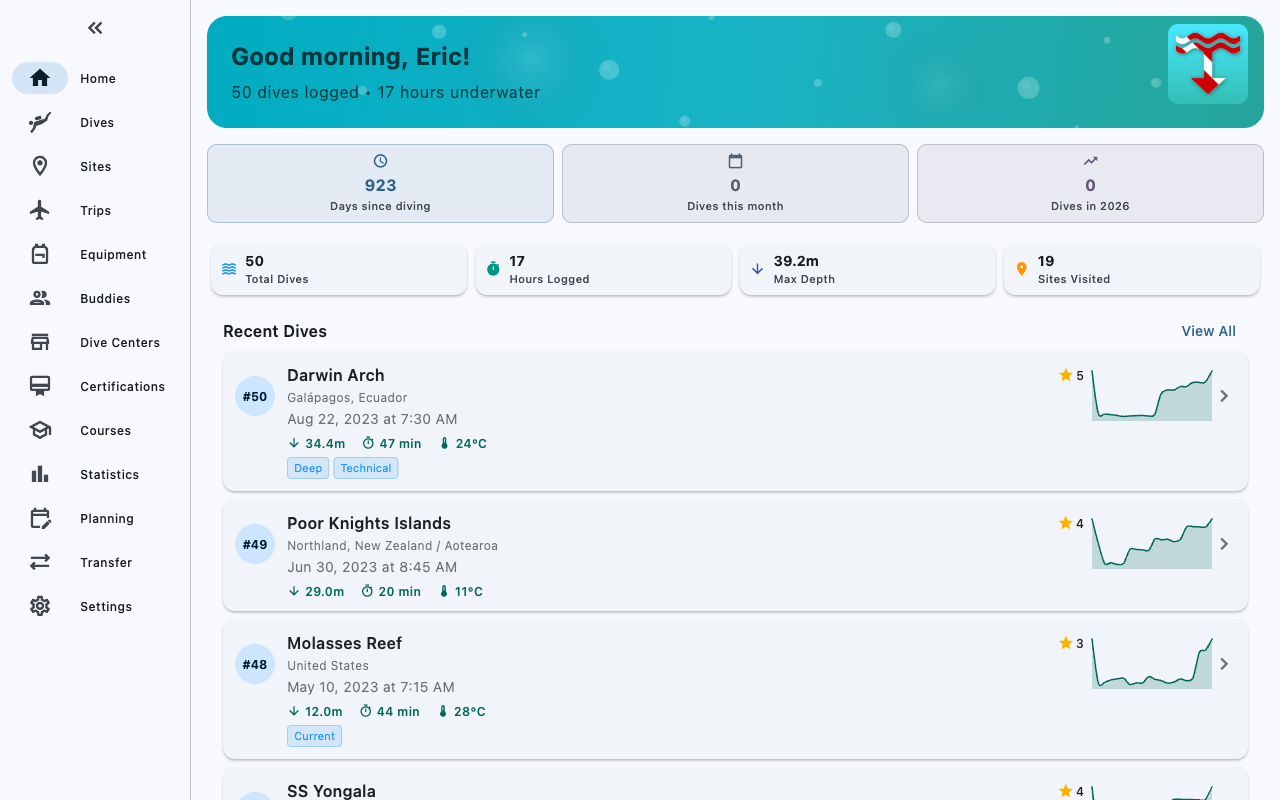Open Courses via the graduation cap icon
1280x800 pixels.
(x=40, y=430)
